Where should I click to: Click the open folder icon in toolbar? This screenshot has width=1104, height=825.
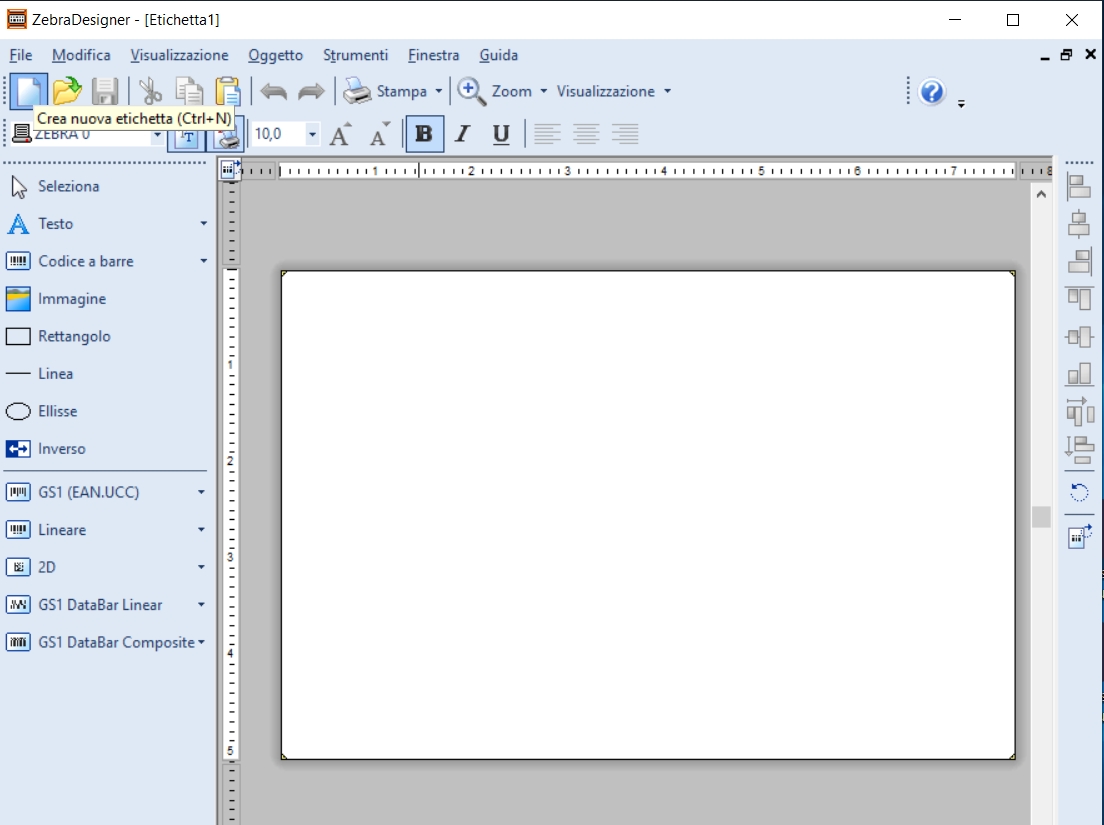pyautogui.click(x=67, y=91)
